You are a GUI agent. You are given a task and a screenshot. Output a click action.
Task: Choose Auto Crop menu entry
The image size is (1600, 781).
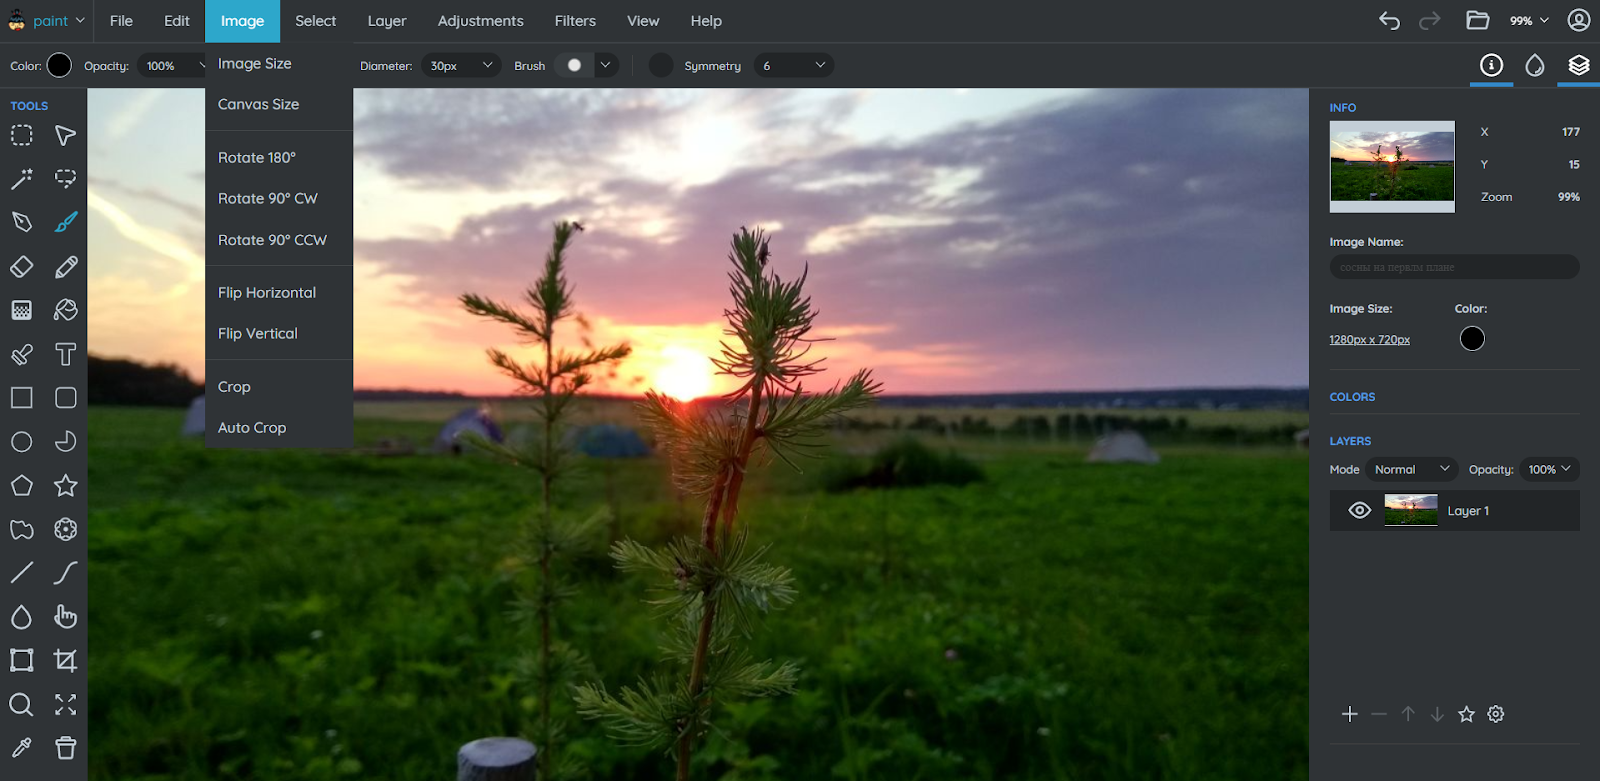tap(252, 428)
